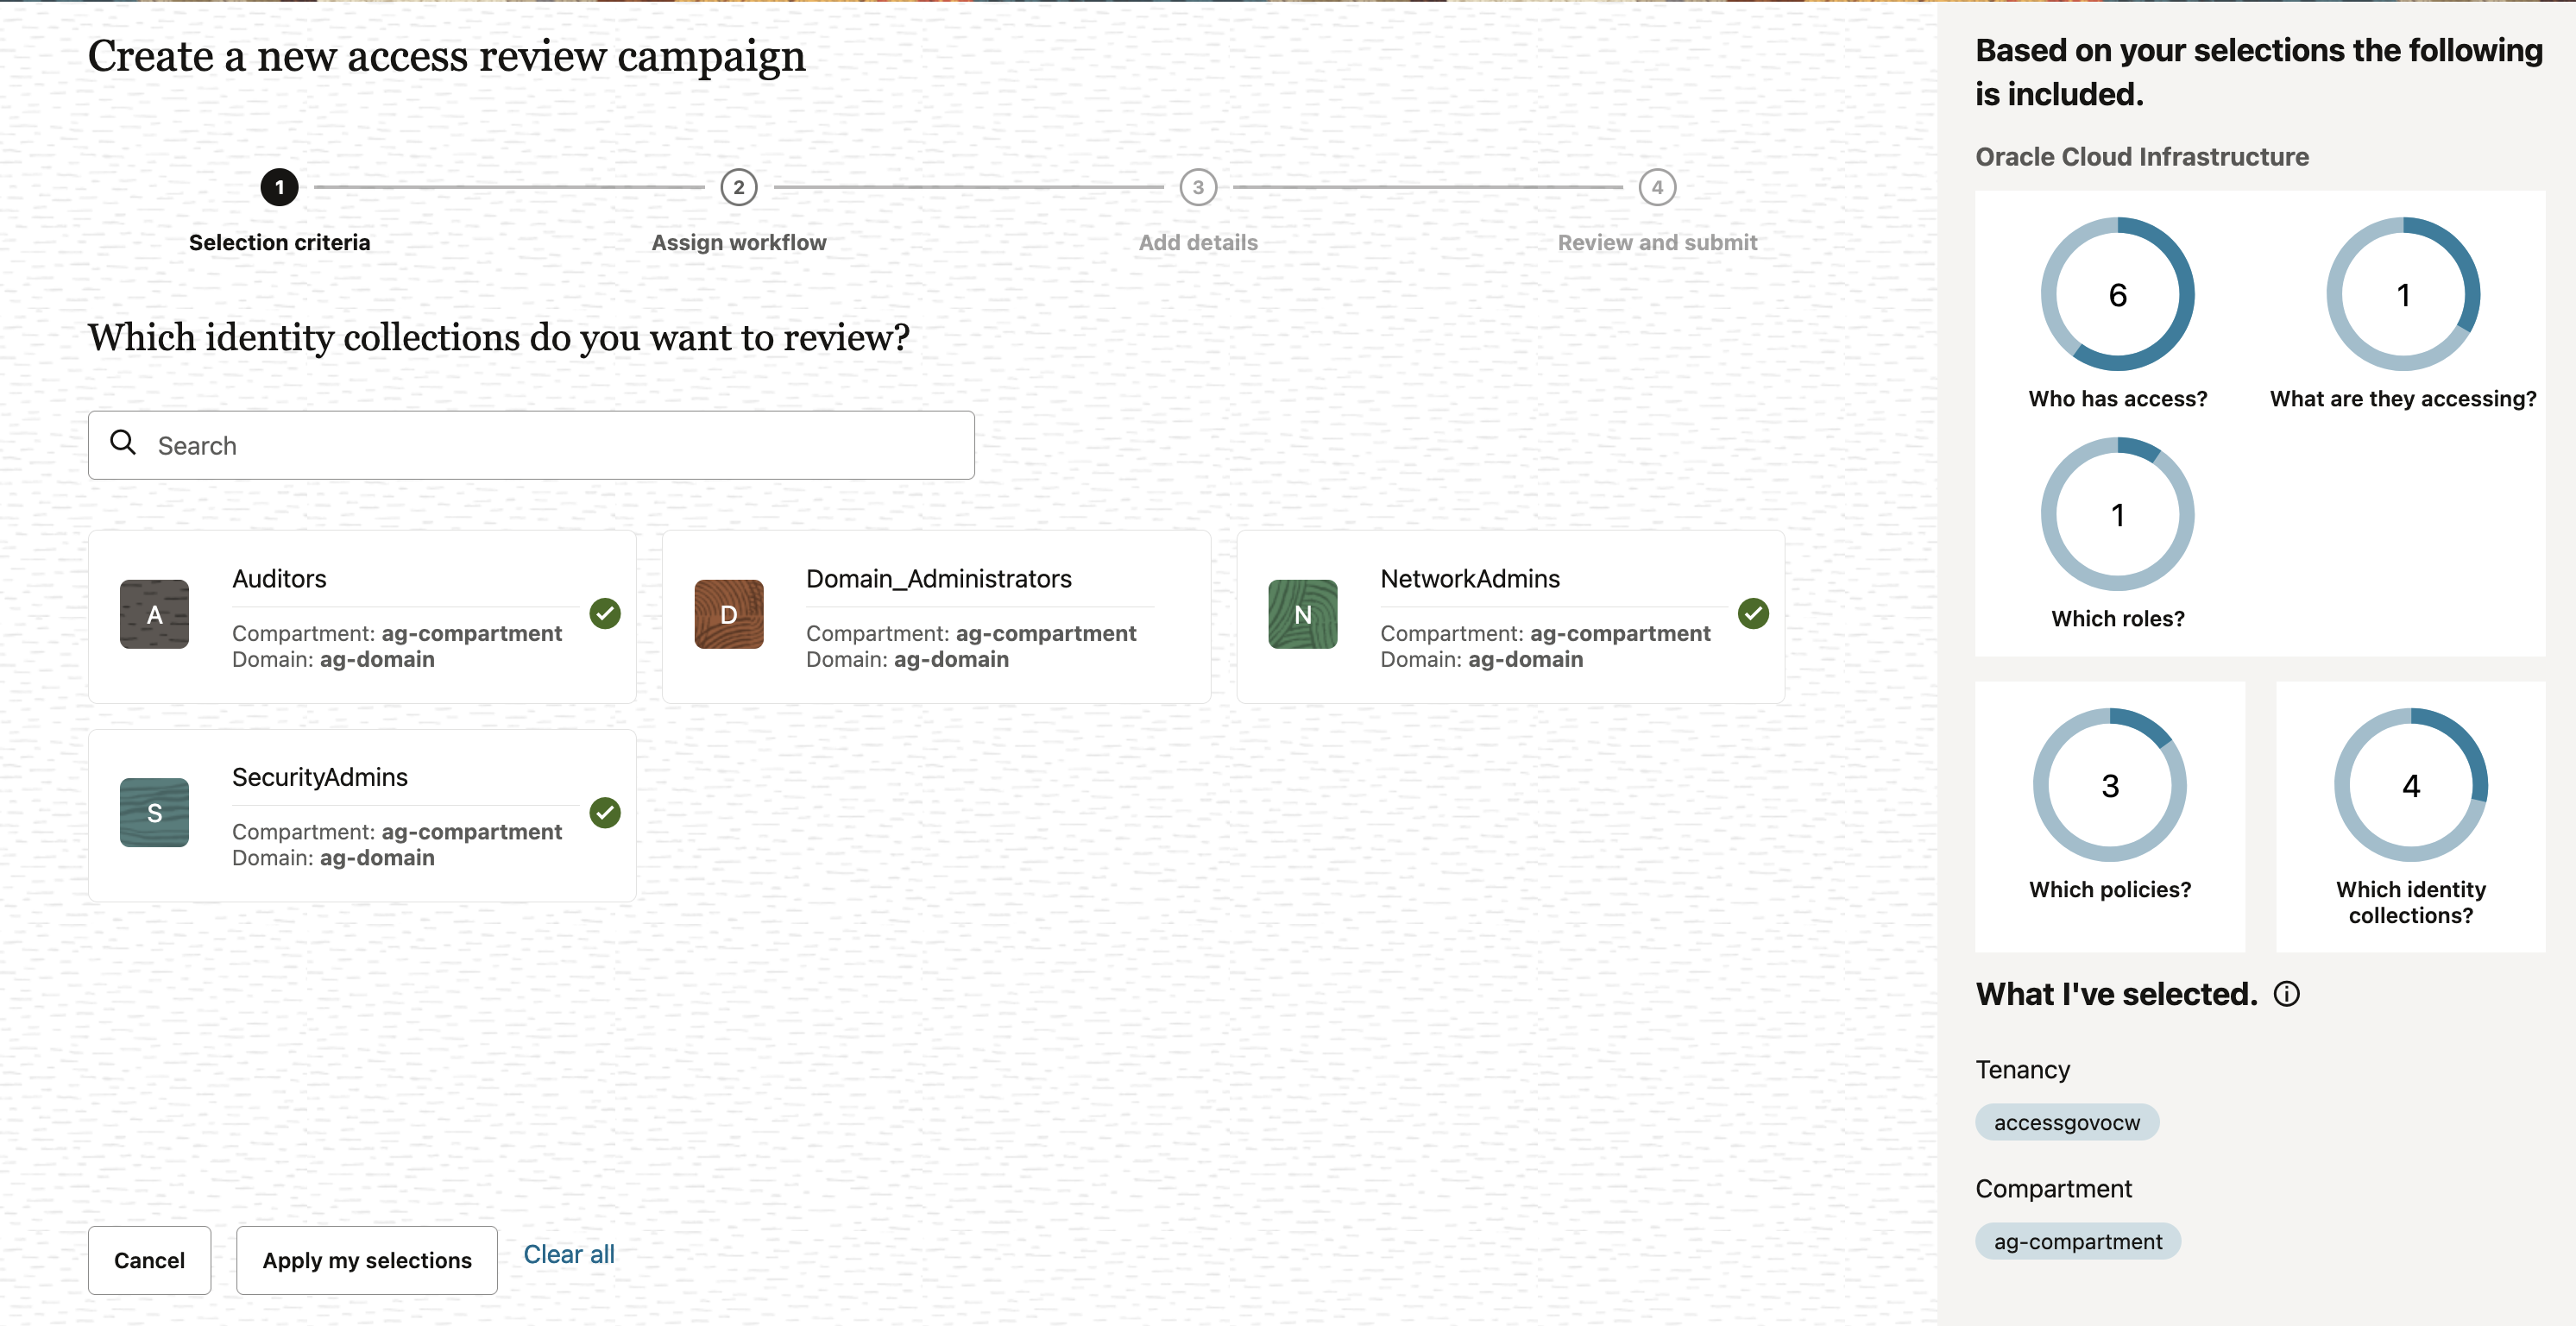The width and height of the screenshot is (2576, 1326).
Task: Click the Who has access donut chart
Action: [x=2117, y=293]
